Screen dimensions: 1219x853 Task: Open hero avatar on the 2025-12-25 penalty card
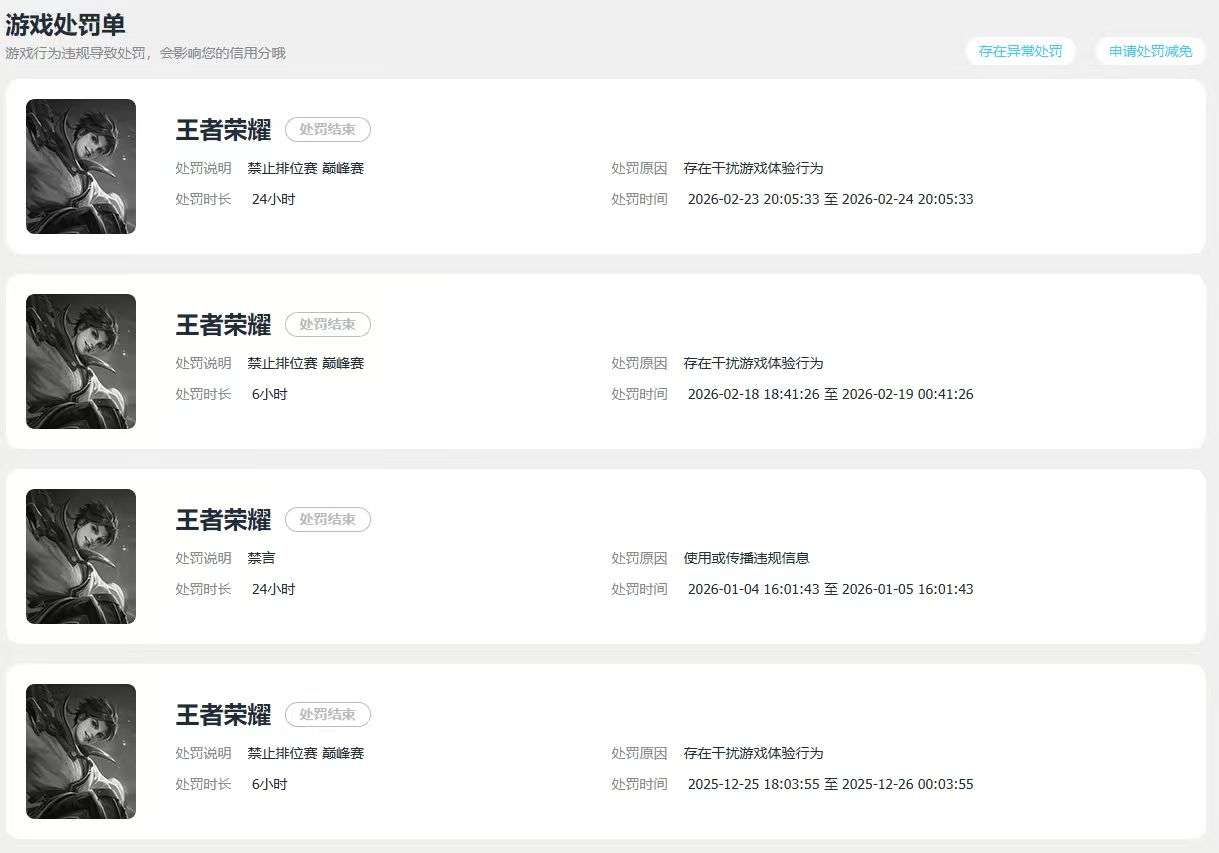tap(81, 751)
